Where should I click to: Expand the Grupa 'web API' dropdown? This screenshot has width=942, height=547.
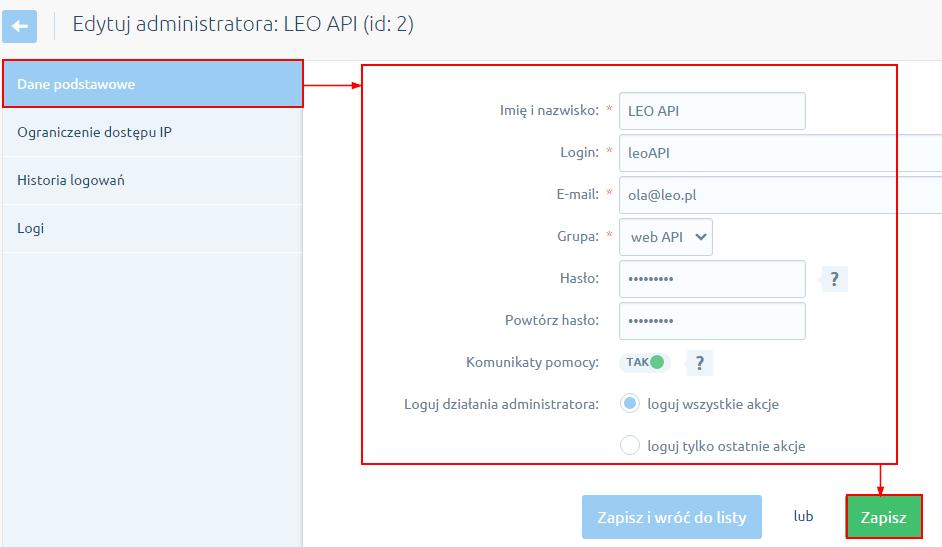coord(666,237)
